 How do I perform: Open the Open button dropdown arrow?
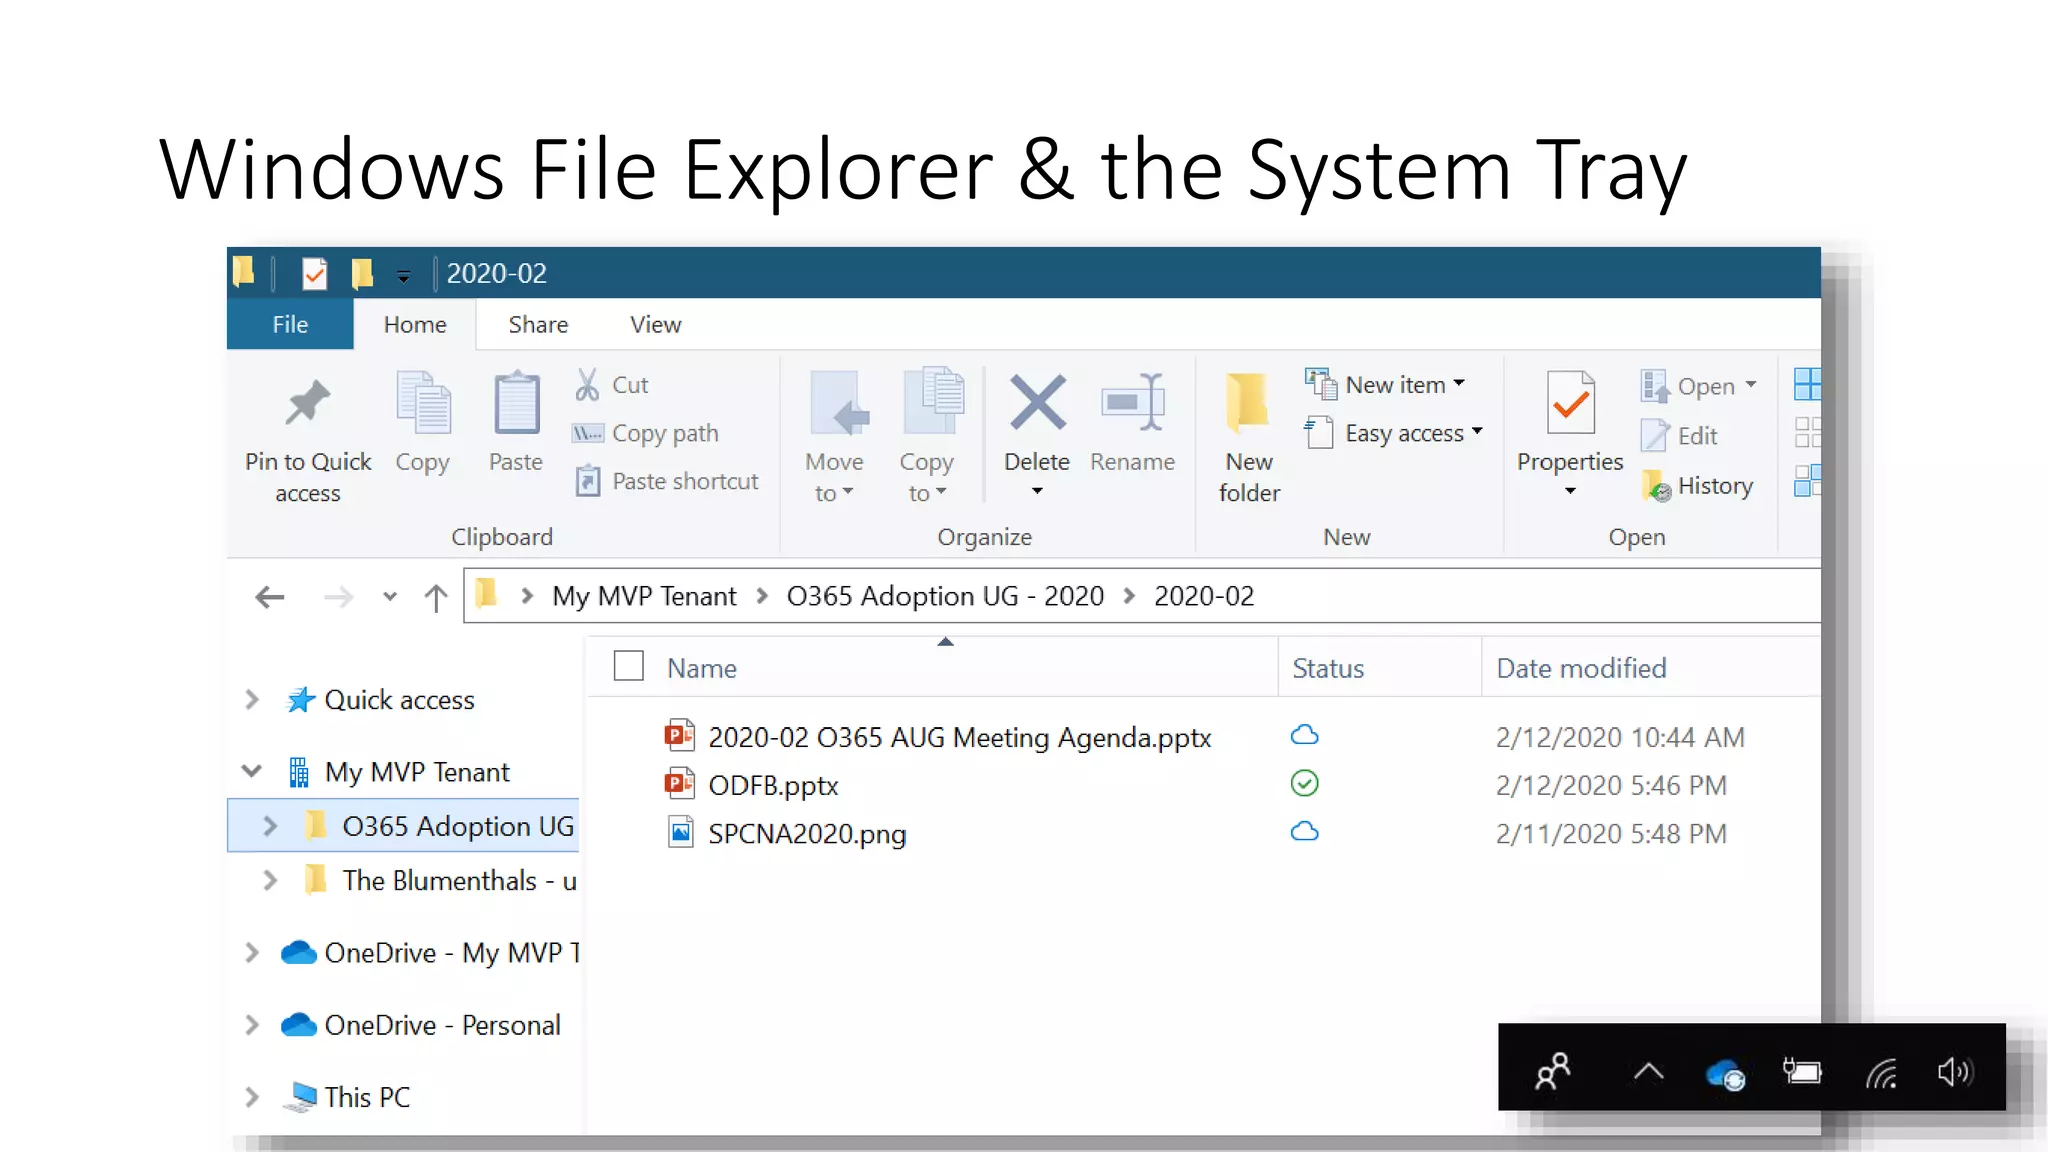pyautogui.click(x=1750, y=385)
